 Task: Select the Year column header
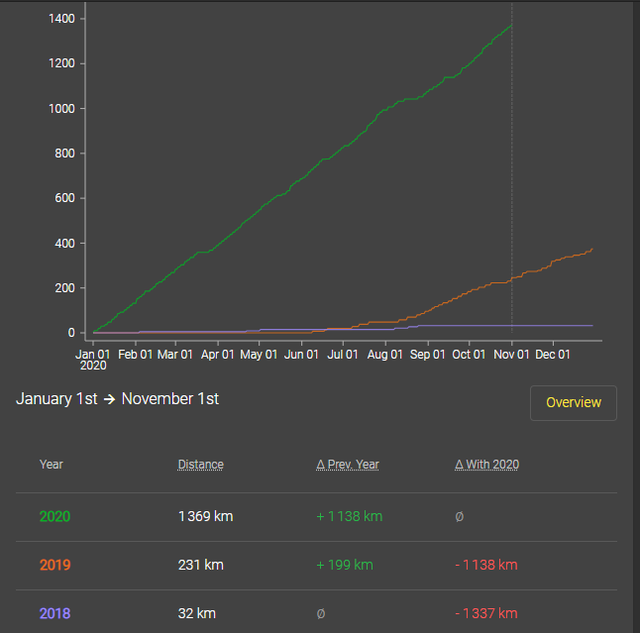(x=51, y=464)
